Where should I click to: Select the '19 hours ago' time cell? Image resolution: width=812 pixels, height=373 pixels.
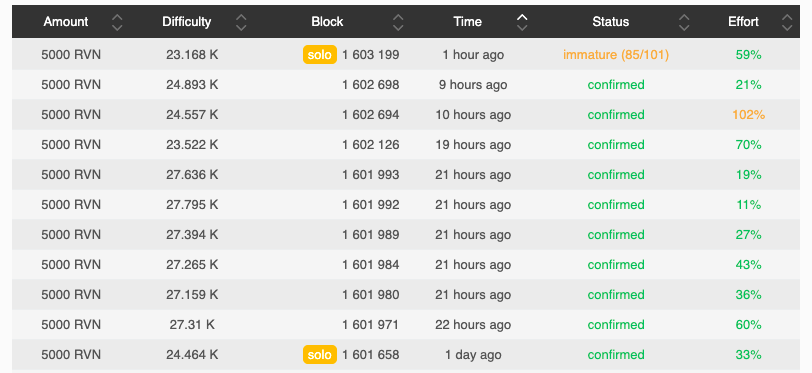[x=473, y=145]
